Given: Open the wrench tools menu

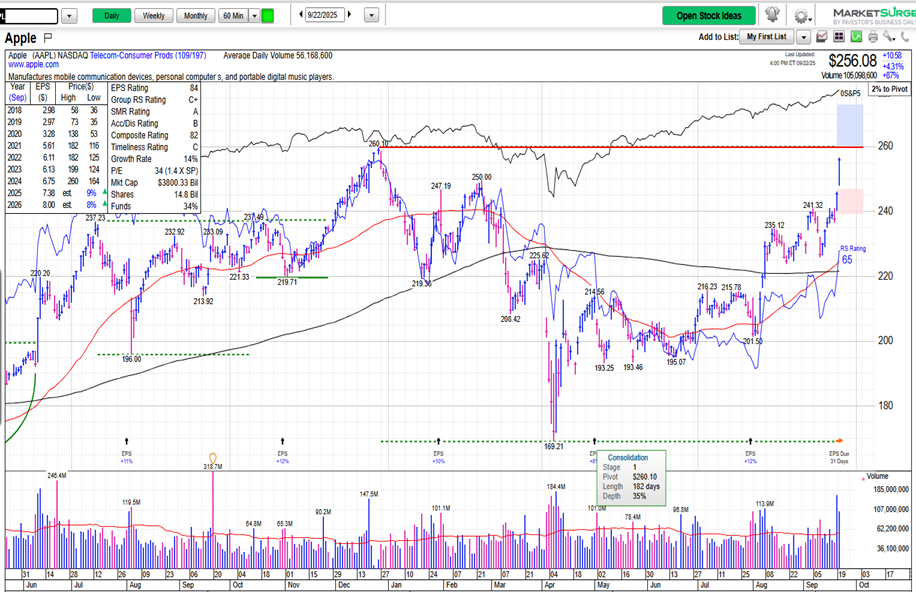Looking at the screenshot, I should click(889, 37).
